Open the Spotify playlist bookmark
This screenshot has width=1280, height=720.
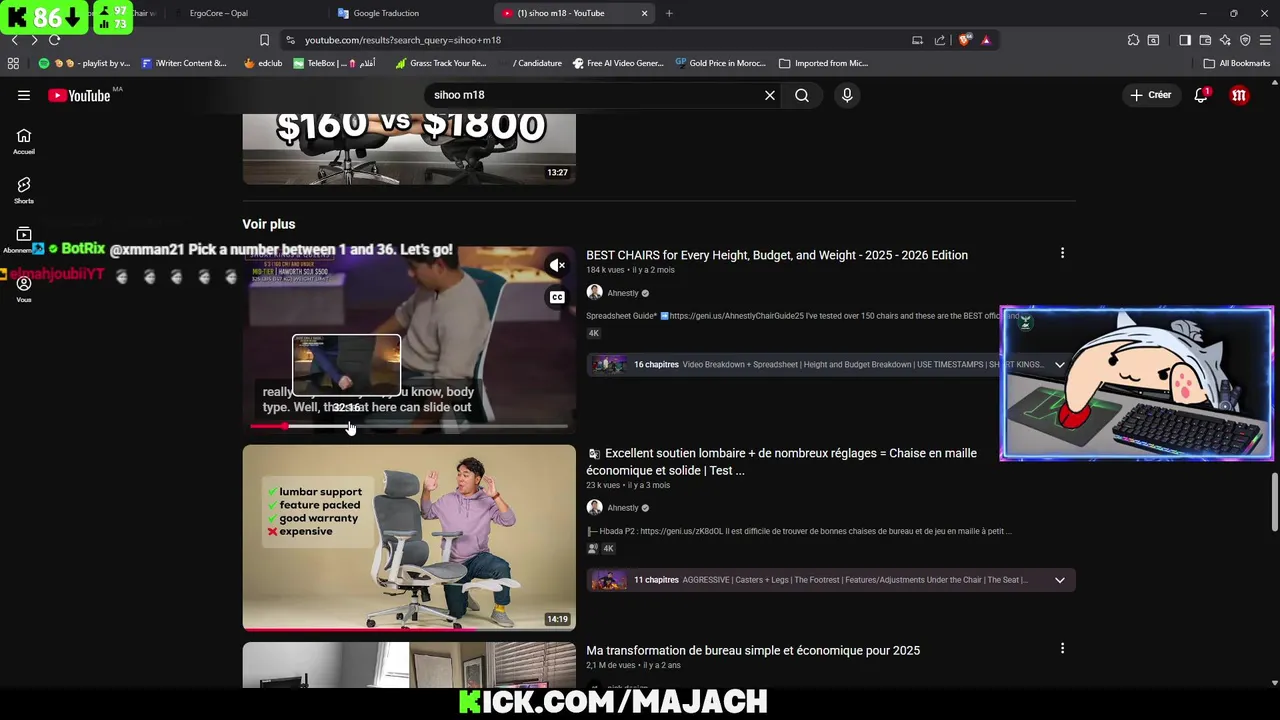click(84, 63)
